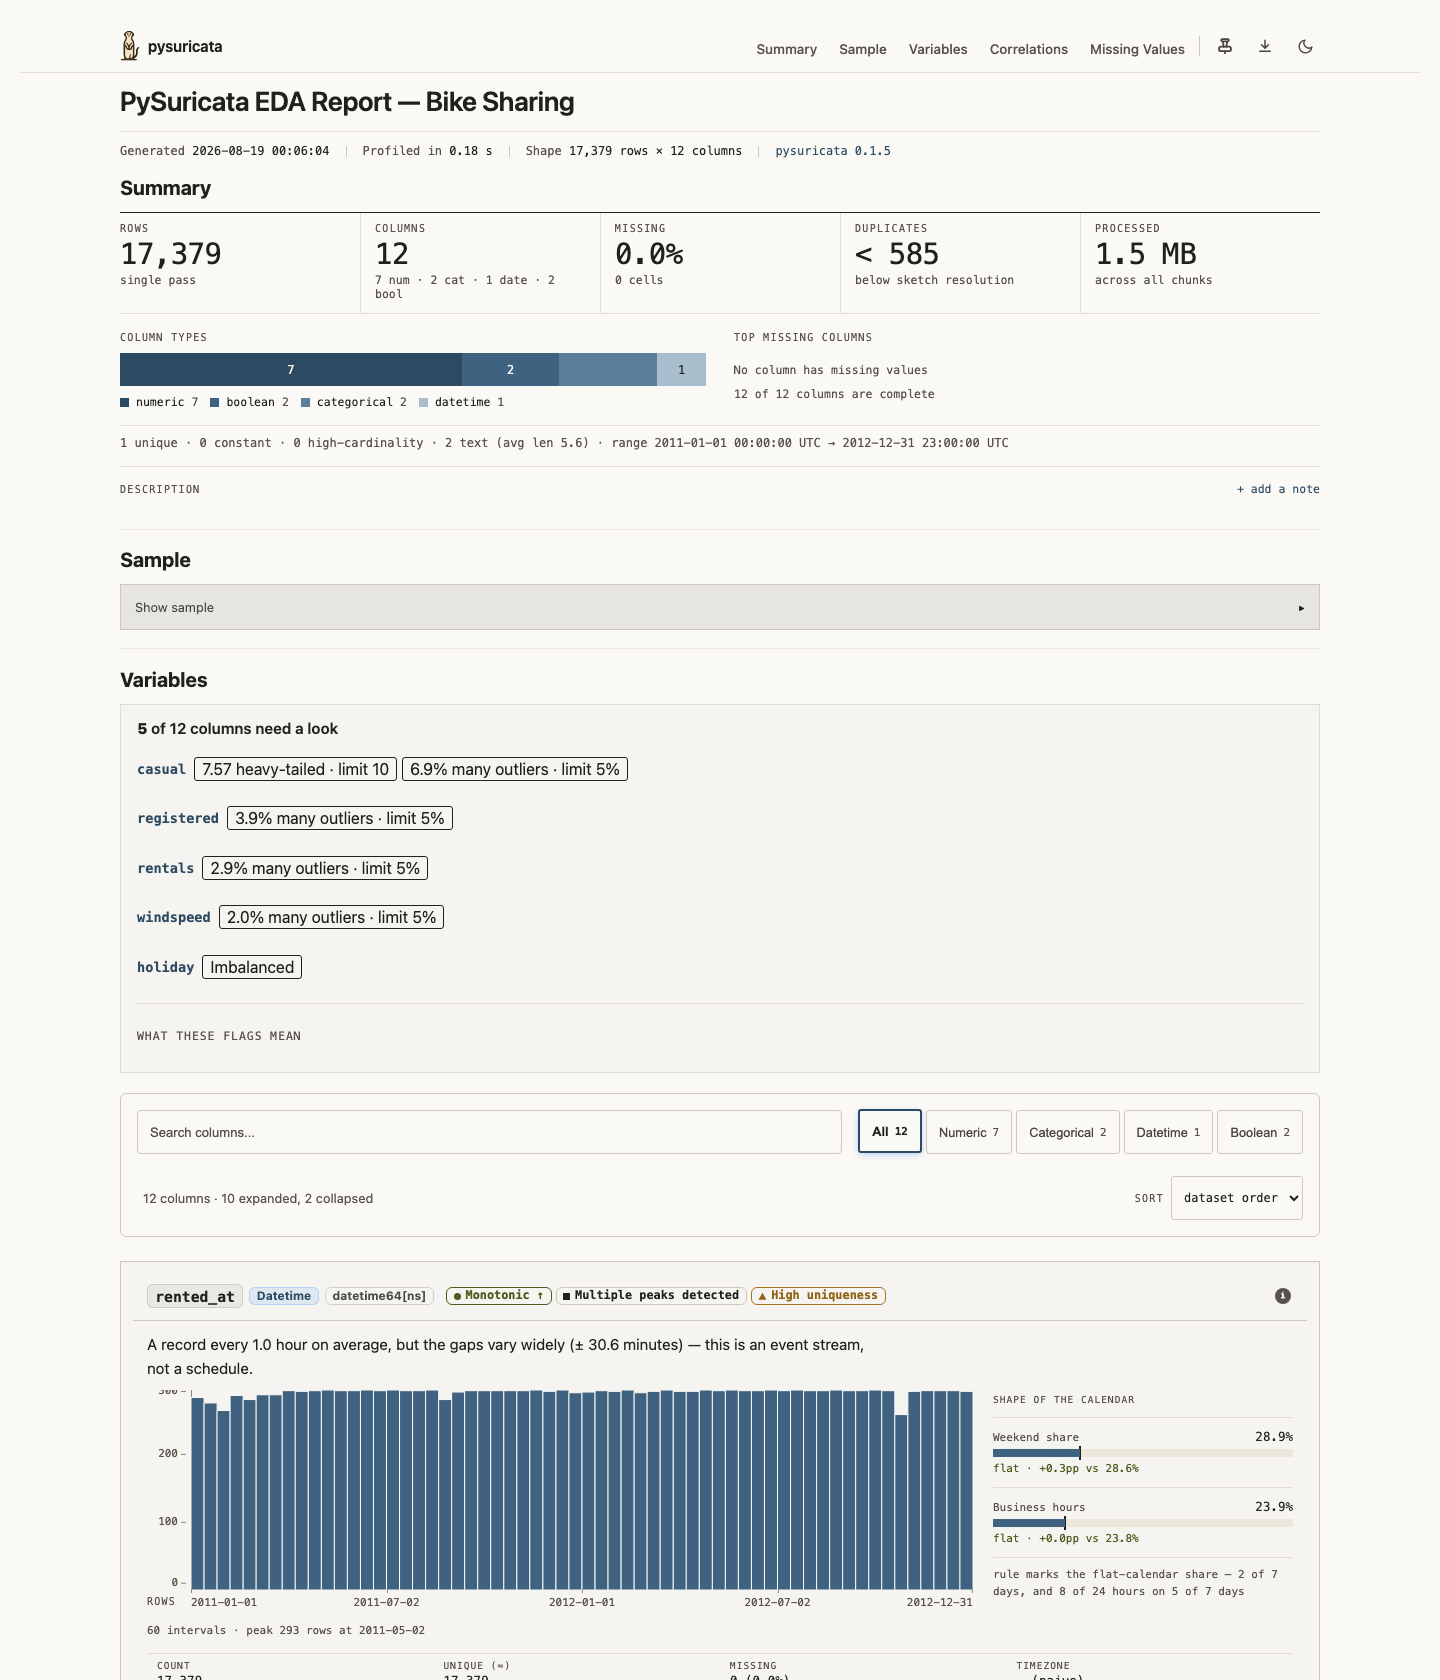This screenshot has width=1440, height=1680.
Task: Open Variables nav link
Action: pos(938,49)
